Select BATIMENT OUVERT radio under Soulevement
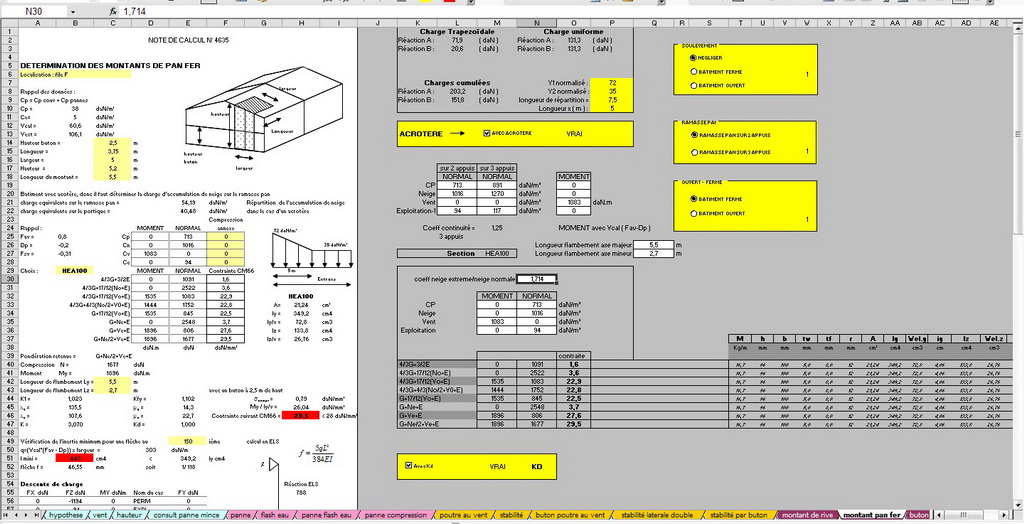This screenshot has height=524, width=1024. (x=694, y=86)
